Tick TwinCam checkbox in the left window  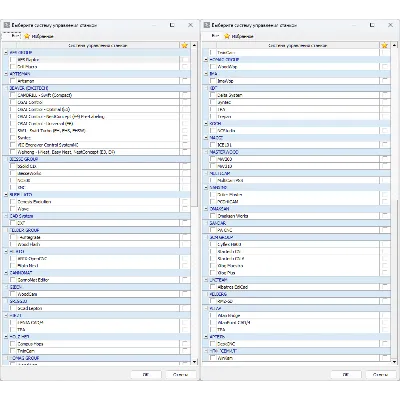(x=13, y=351)
